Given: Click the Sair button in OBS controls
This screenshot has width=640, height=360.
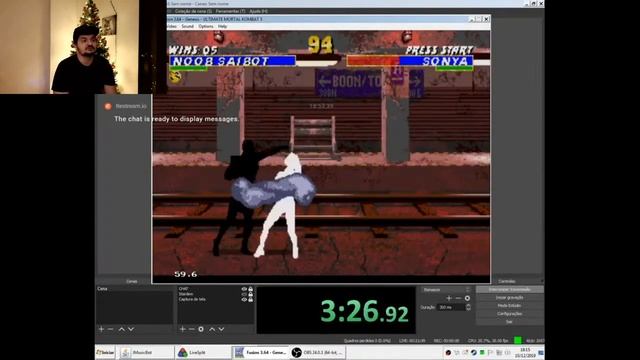Looking at the screenshot, I should point(509,322).
